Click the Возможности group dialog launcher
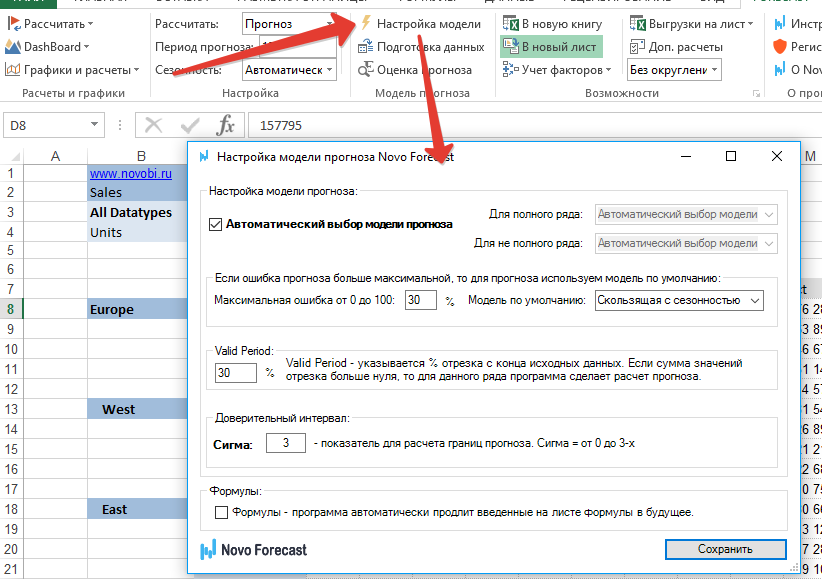The width and height of the screenshot is (822, 579). (x=756, y=93)
